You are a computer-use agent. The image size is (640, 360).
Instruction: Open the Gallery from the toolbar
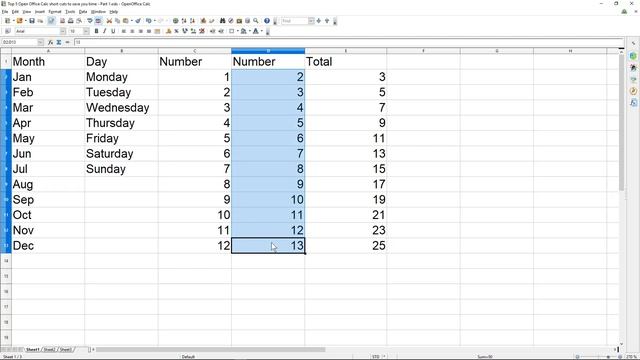coord(239,21)
